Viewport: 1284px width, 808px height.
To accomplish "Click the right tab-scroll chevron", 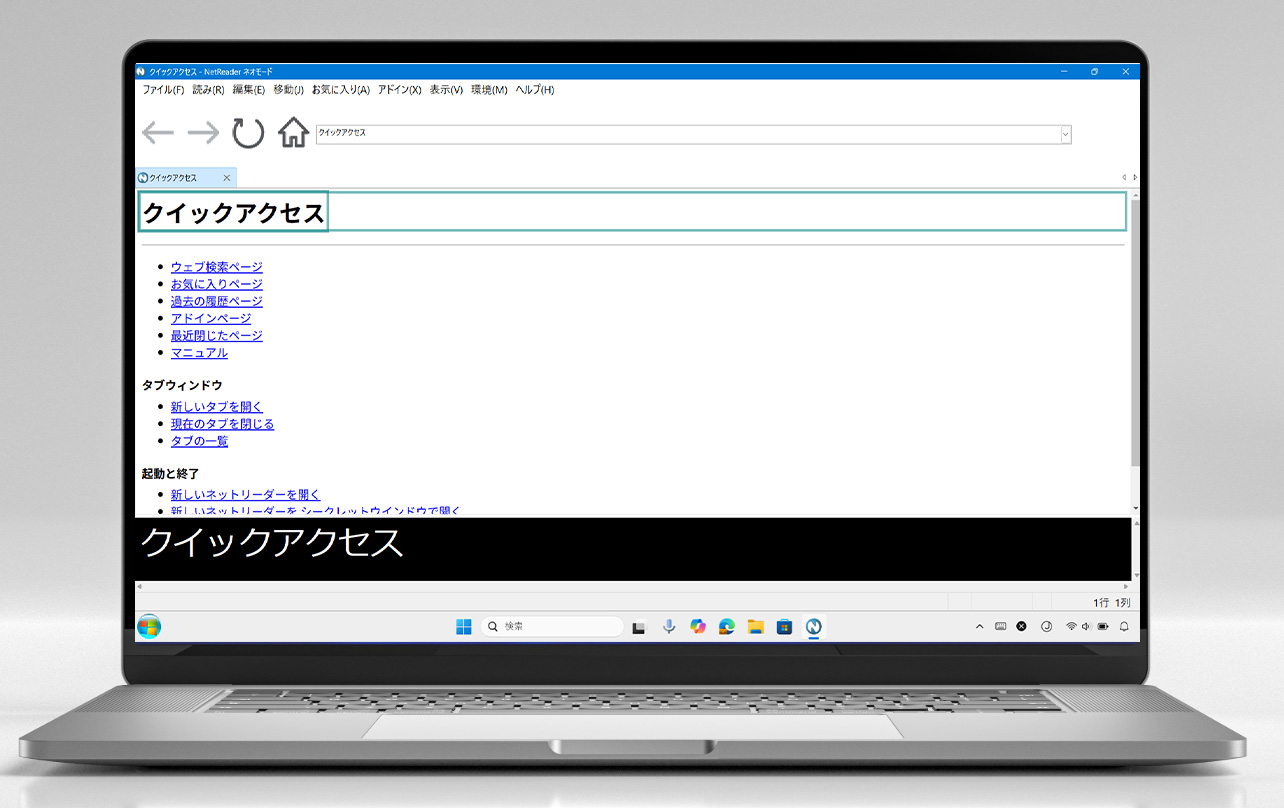I will pos(1135,177).
